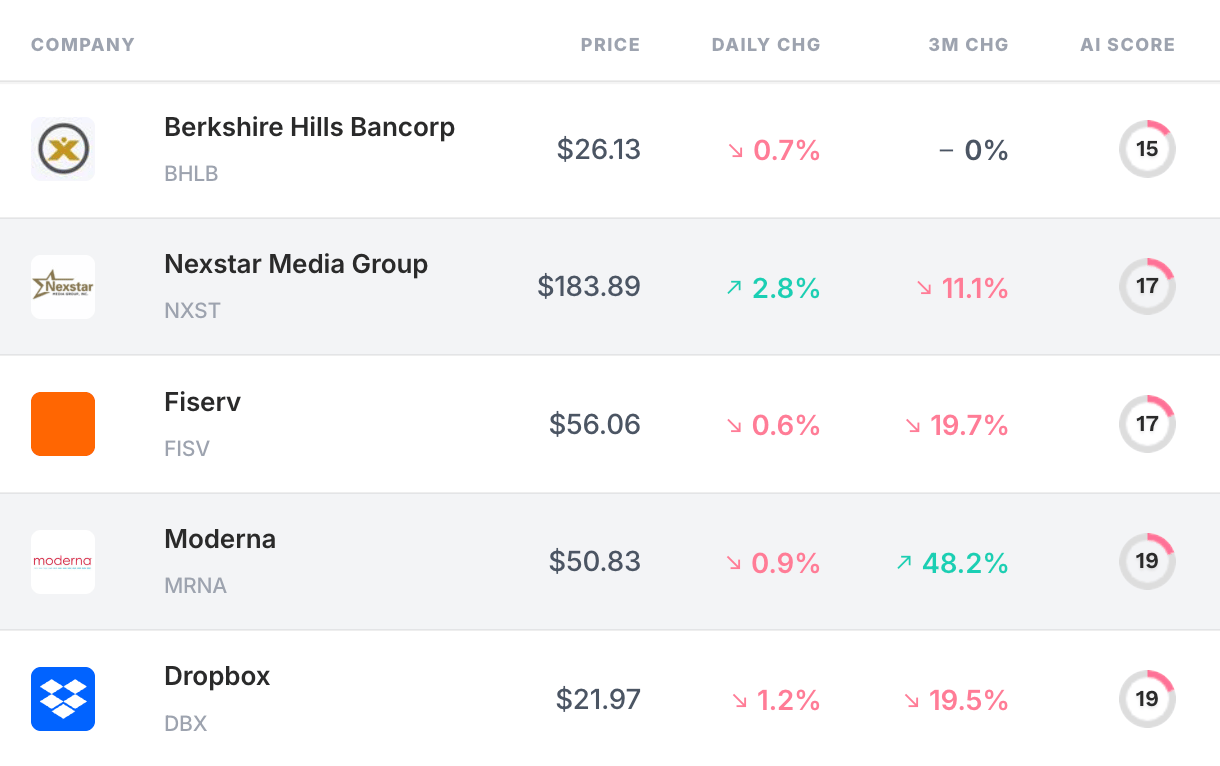The height and width of the screenshot is (766, 1220).
Task: Sort by the Daily Chg column header
Action: coord(766,45)
